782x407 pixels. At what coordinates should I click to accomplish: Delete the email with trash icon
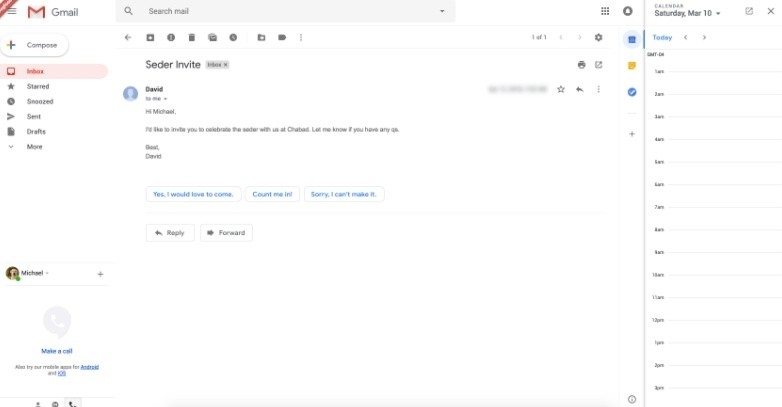click(x=191, y=37)
